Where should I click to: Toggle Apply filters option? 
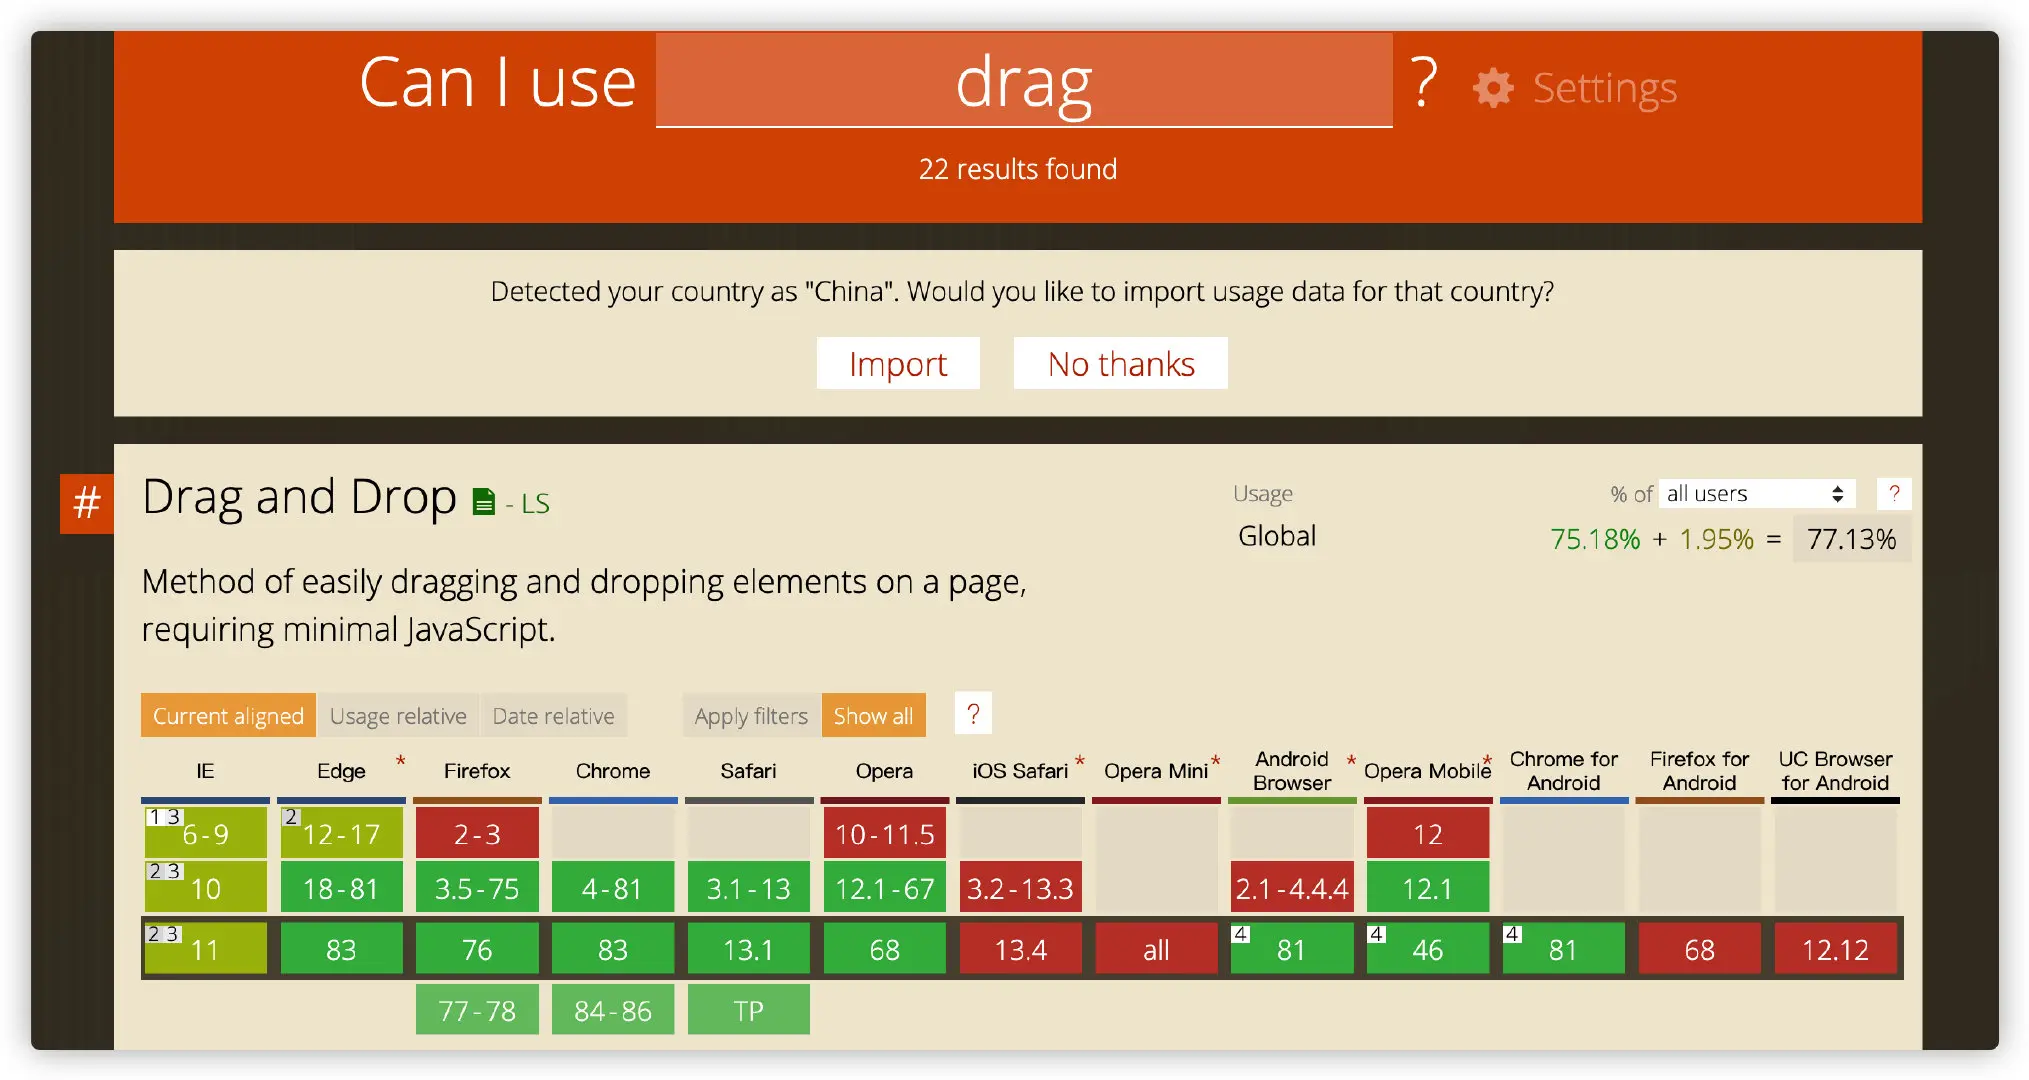tap(751, 716)
